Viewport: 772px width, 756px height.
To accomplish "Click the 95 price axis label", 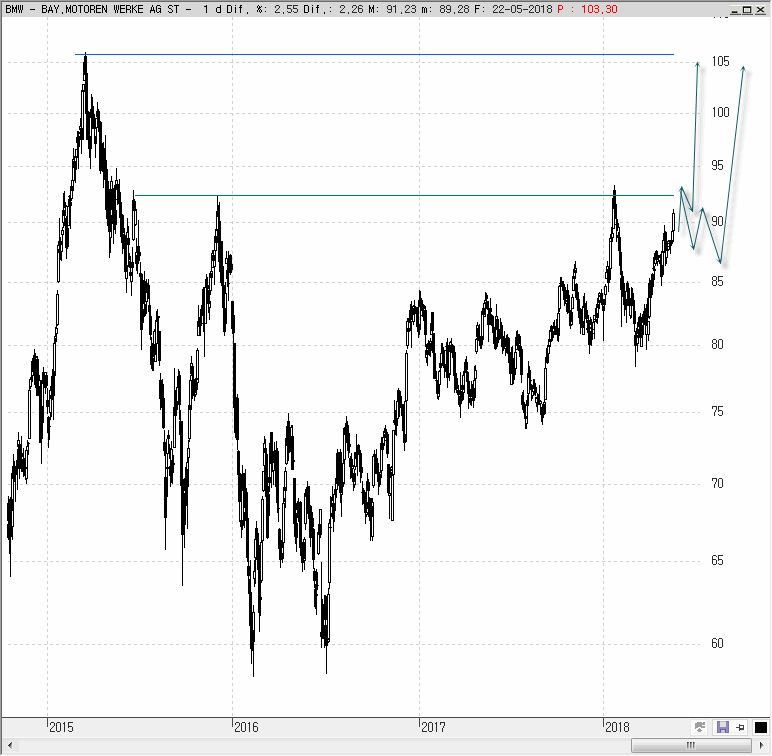I will [717, 166].
